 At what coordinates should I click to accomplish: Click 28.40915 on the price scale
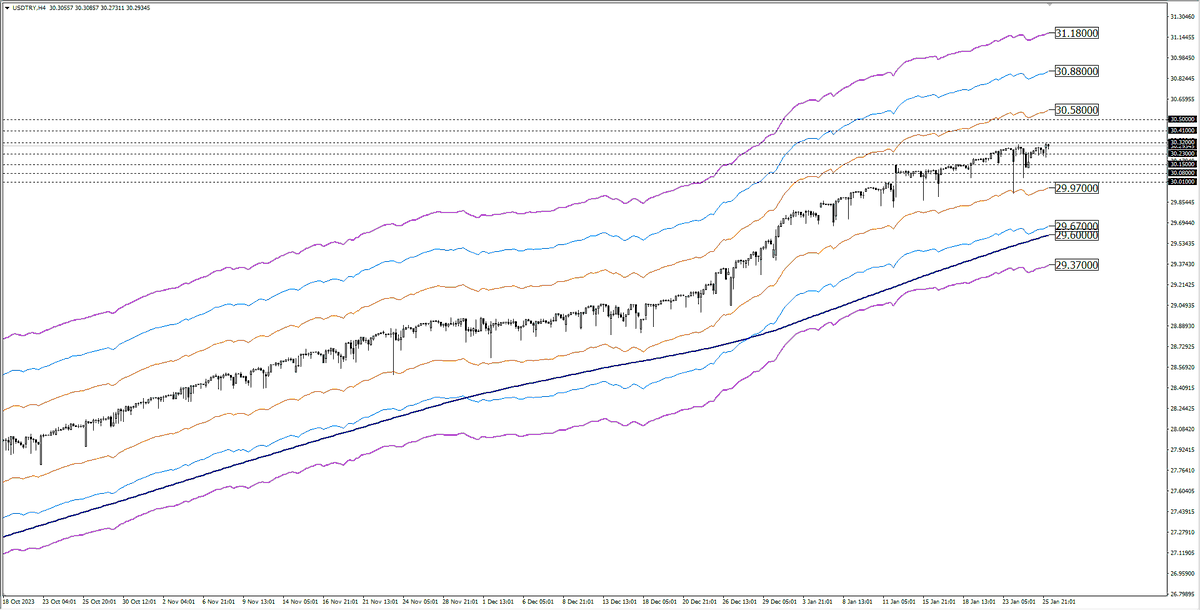point(1184,387)
